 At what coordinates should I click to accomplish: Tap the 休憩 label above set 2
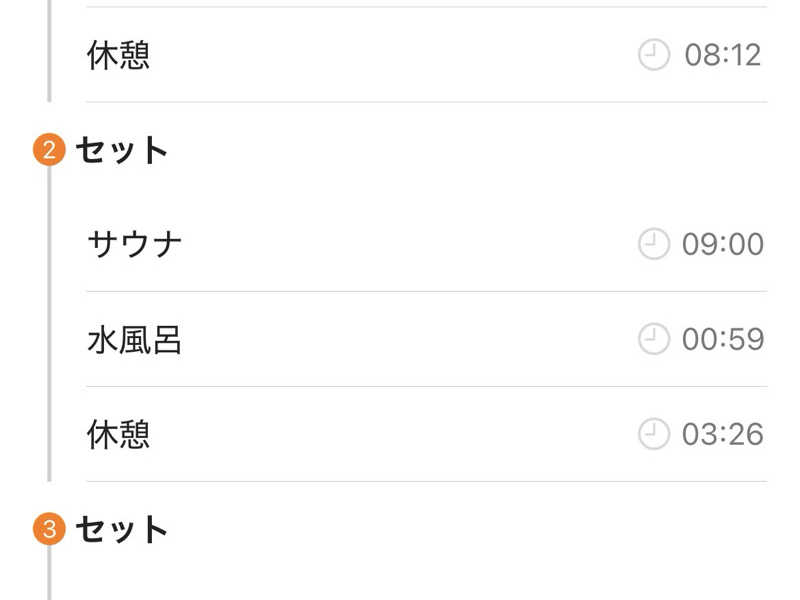click(x=119, y=54)
